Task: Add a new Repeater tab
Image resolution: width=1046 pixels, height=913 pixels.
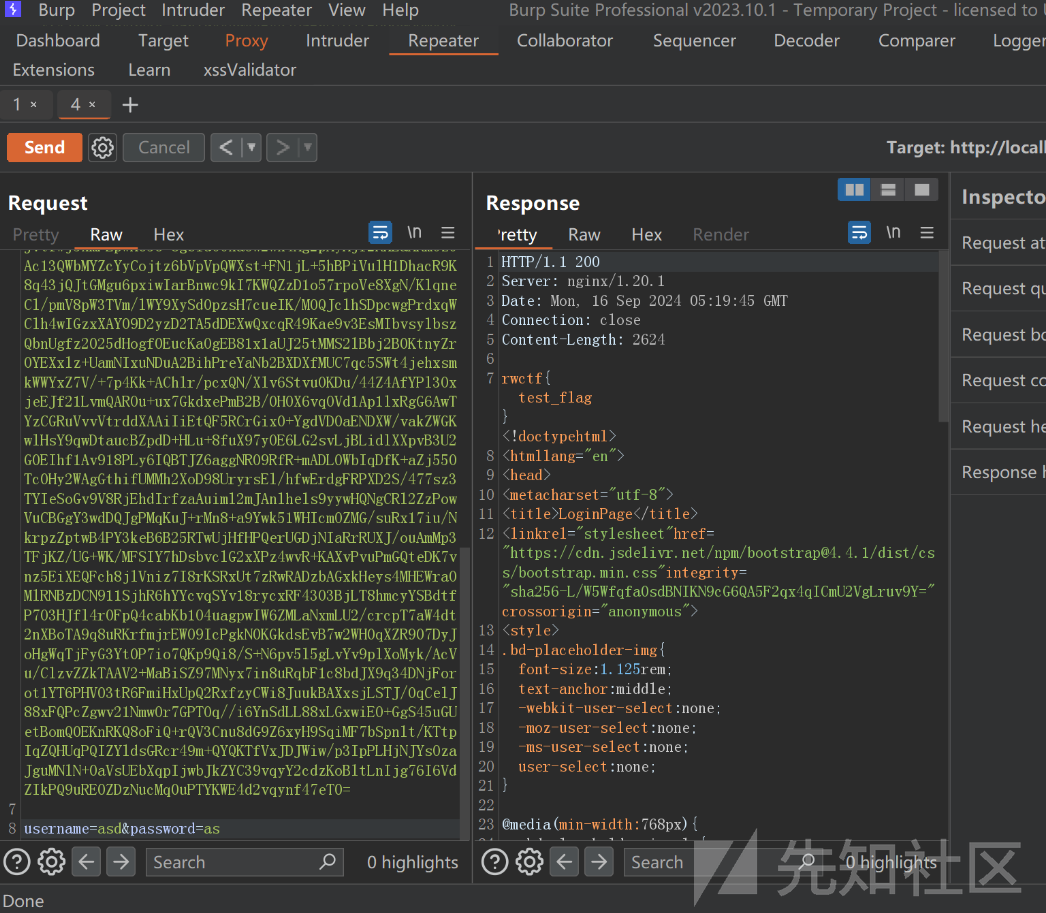Action: click(x=130, y=105)
